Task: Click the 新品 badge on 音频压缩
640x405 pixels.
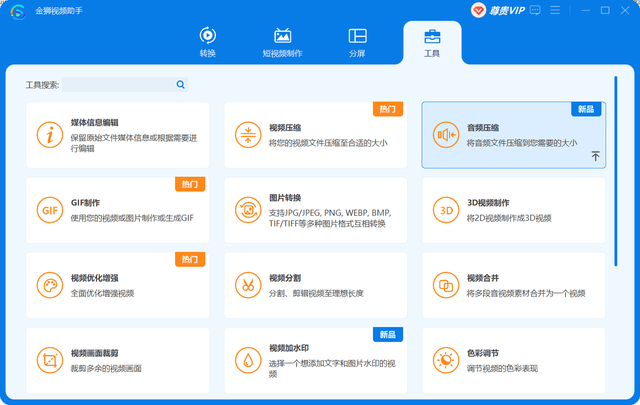Action: tap(586, 109)
